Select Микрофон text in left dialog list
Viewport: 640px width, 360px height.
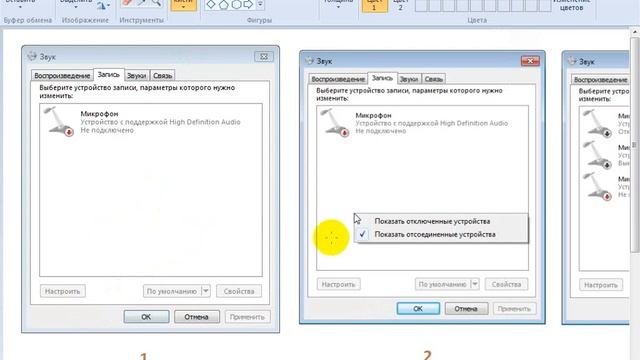pos(99,113)
